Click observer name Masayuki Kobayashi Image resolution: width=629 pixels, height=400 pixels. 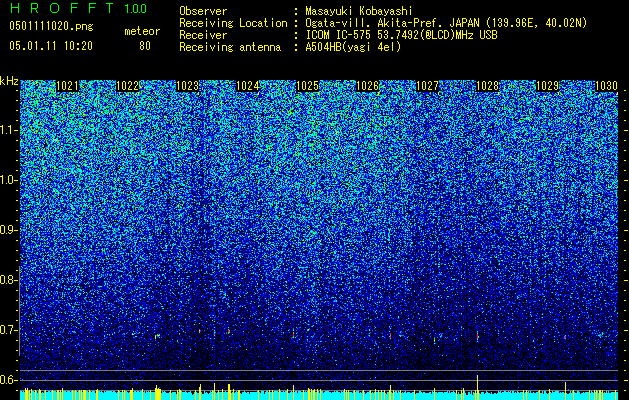click(358, 11)
